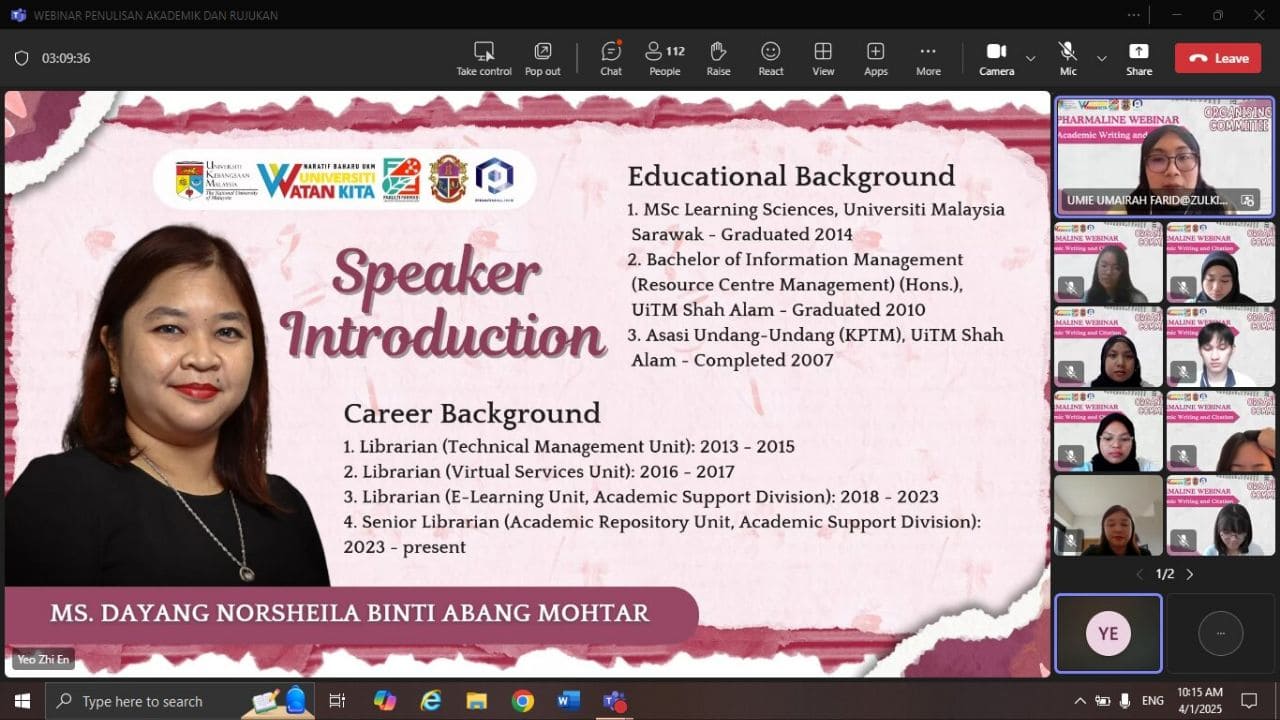
Task: Go to next participant page
Action: tap(1190, 574)
